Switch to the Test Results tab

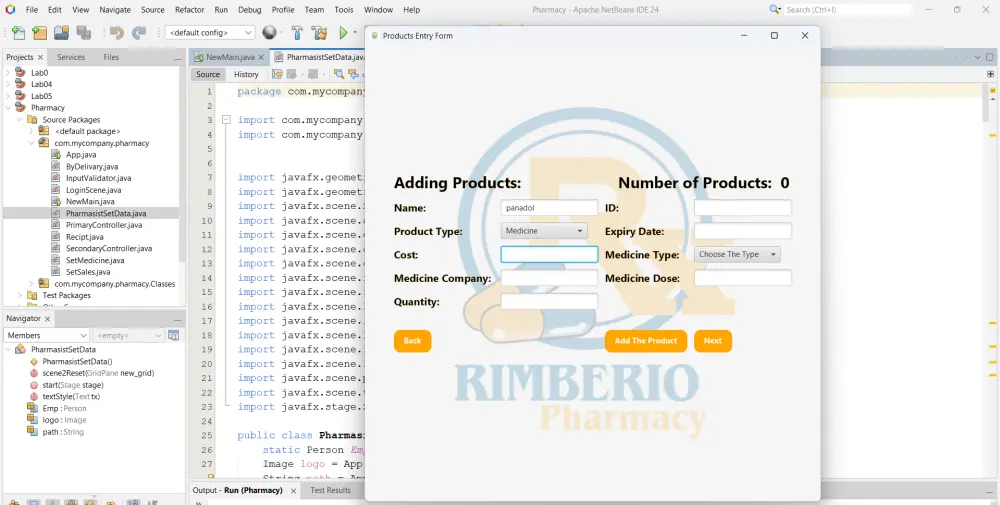point(330,490)
